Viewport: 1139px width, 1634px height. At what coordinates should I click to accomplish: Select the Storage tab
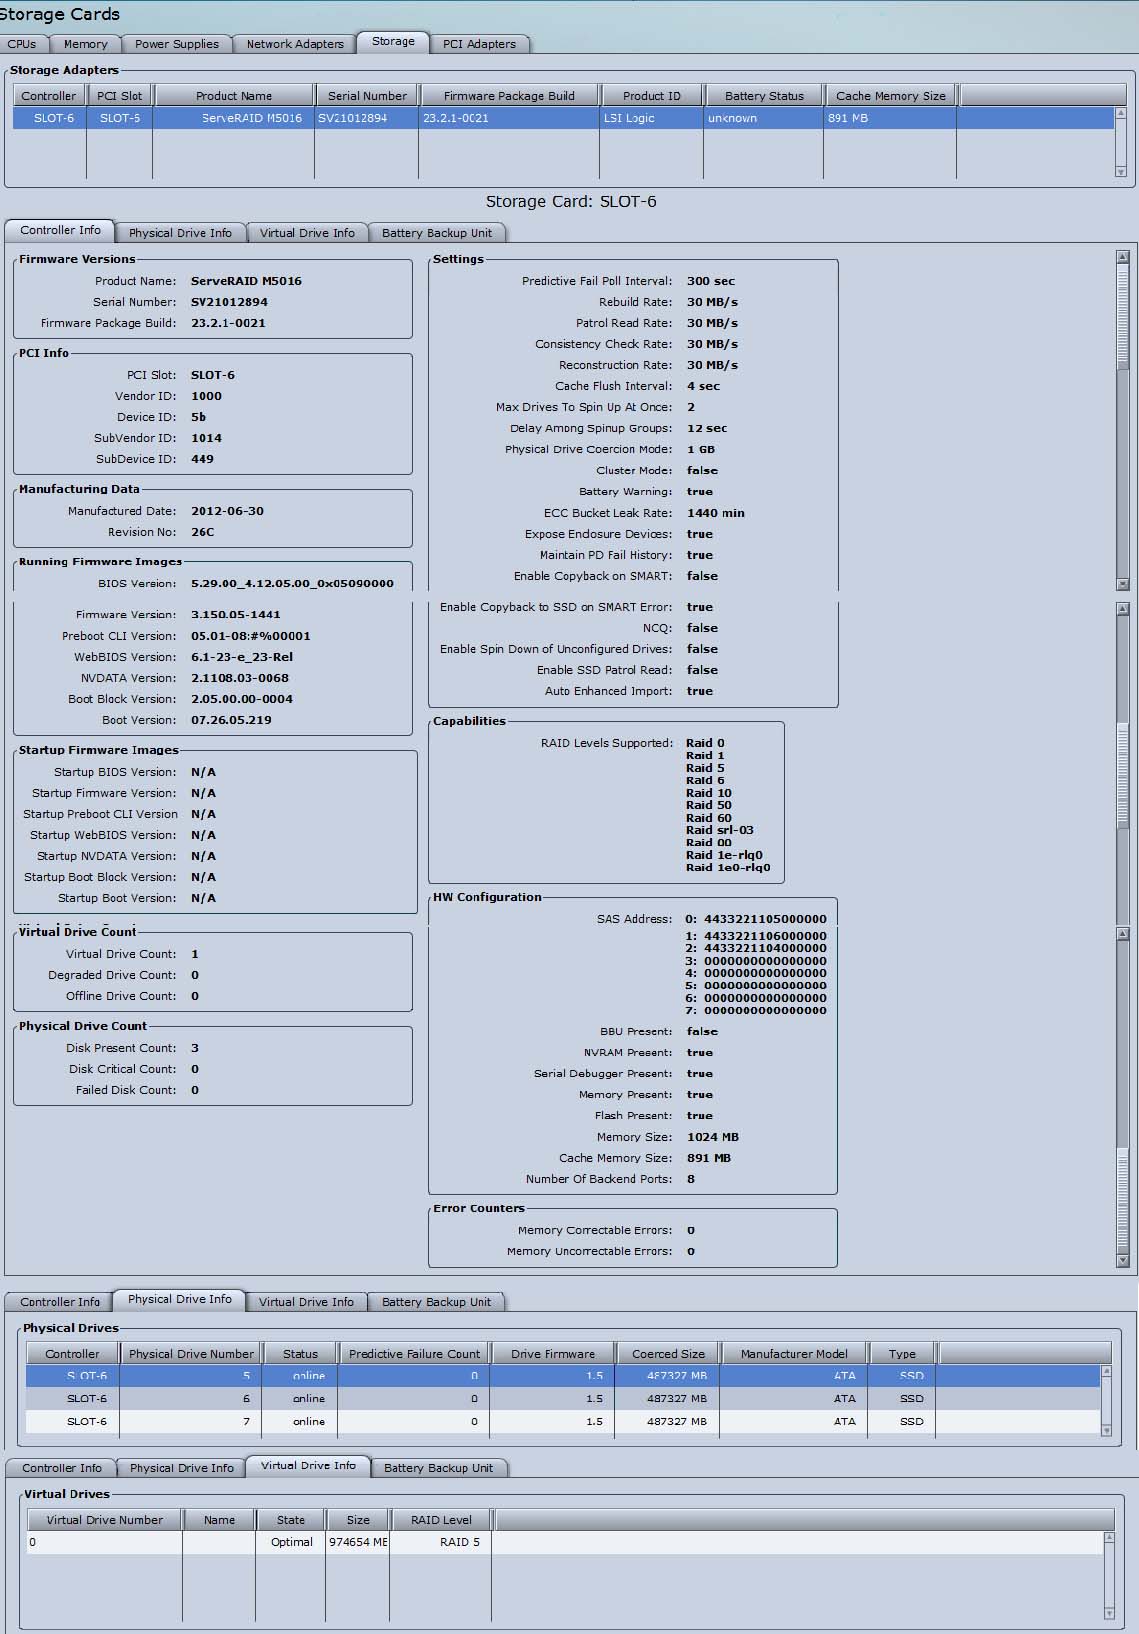pos(393,42)
